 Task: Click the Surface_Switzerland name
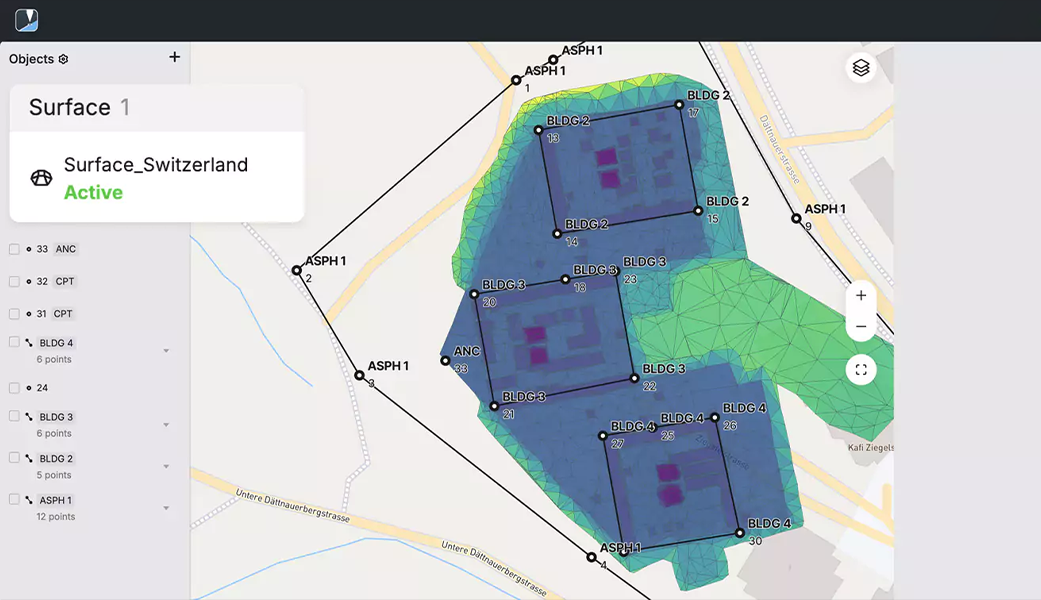155,165
